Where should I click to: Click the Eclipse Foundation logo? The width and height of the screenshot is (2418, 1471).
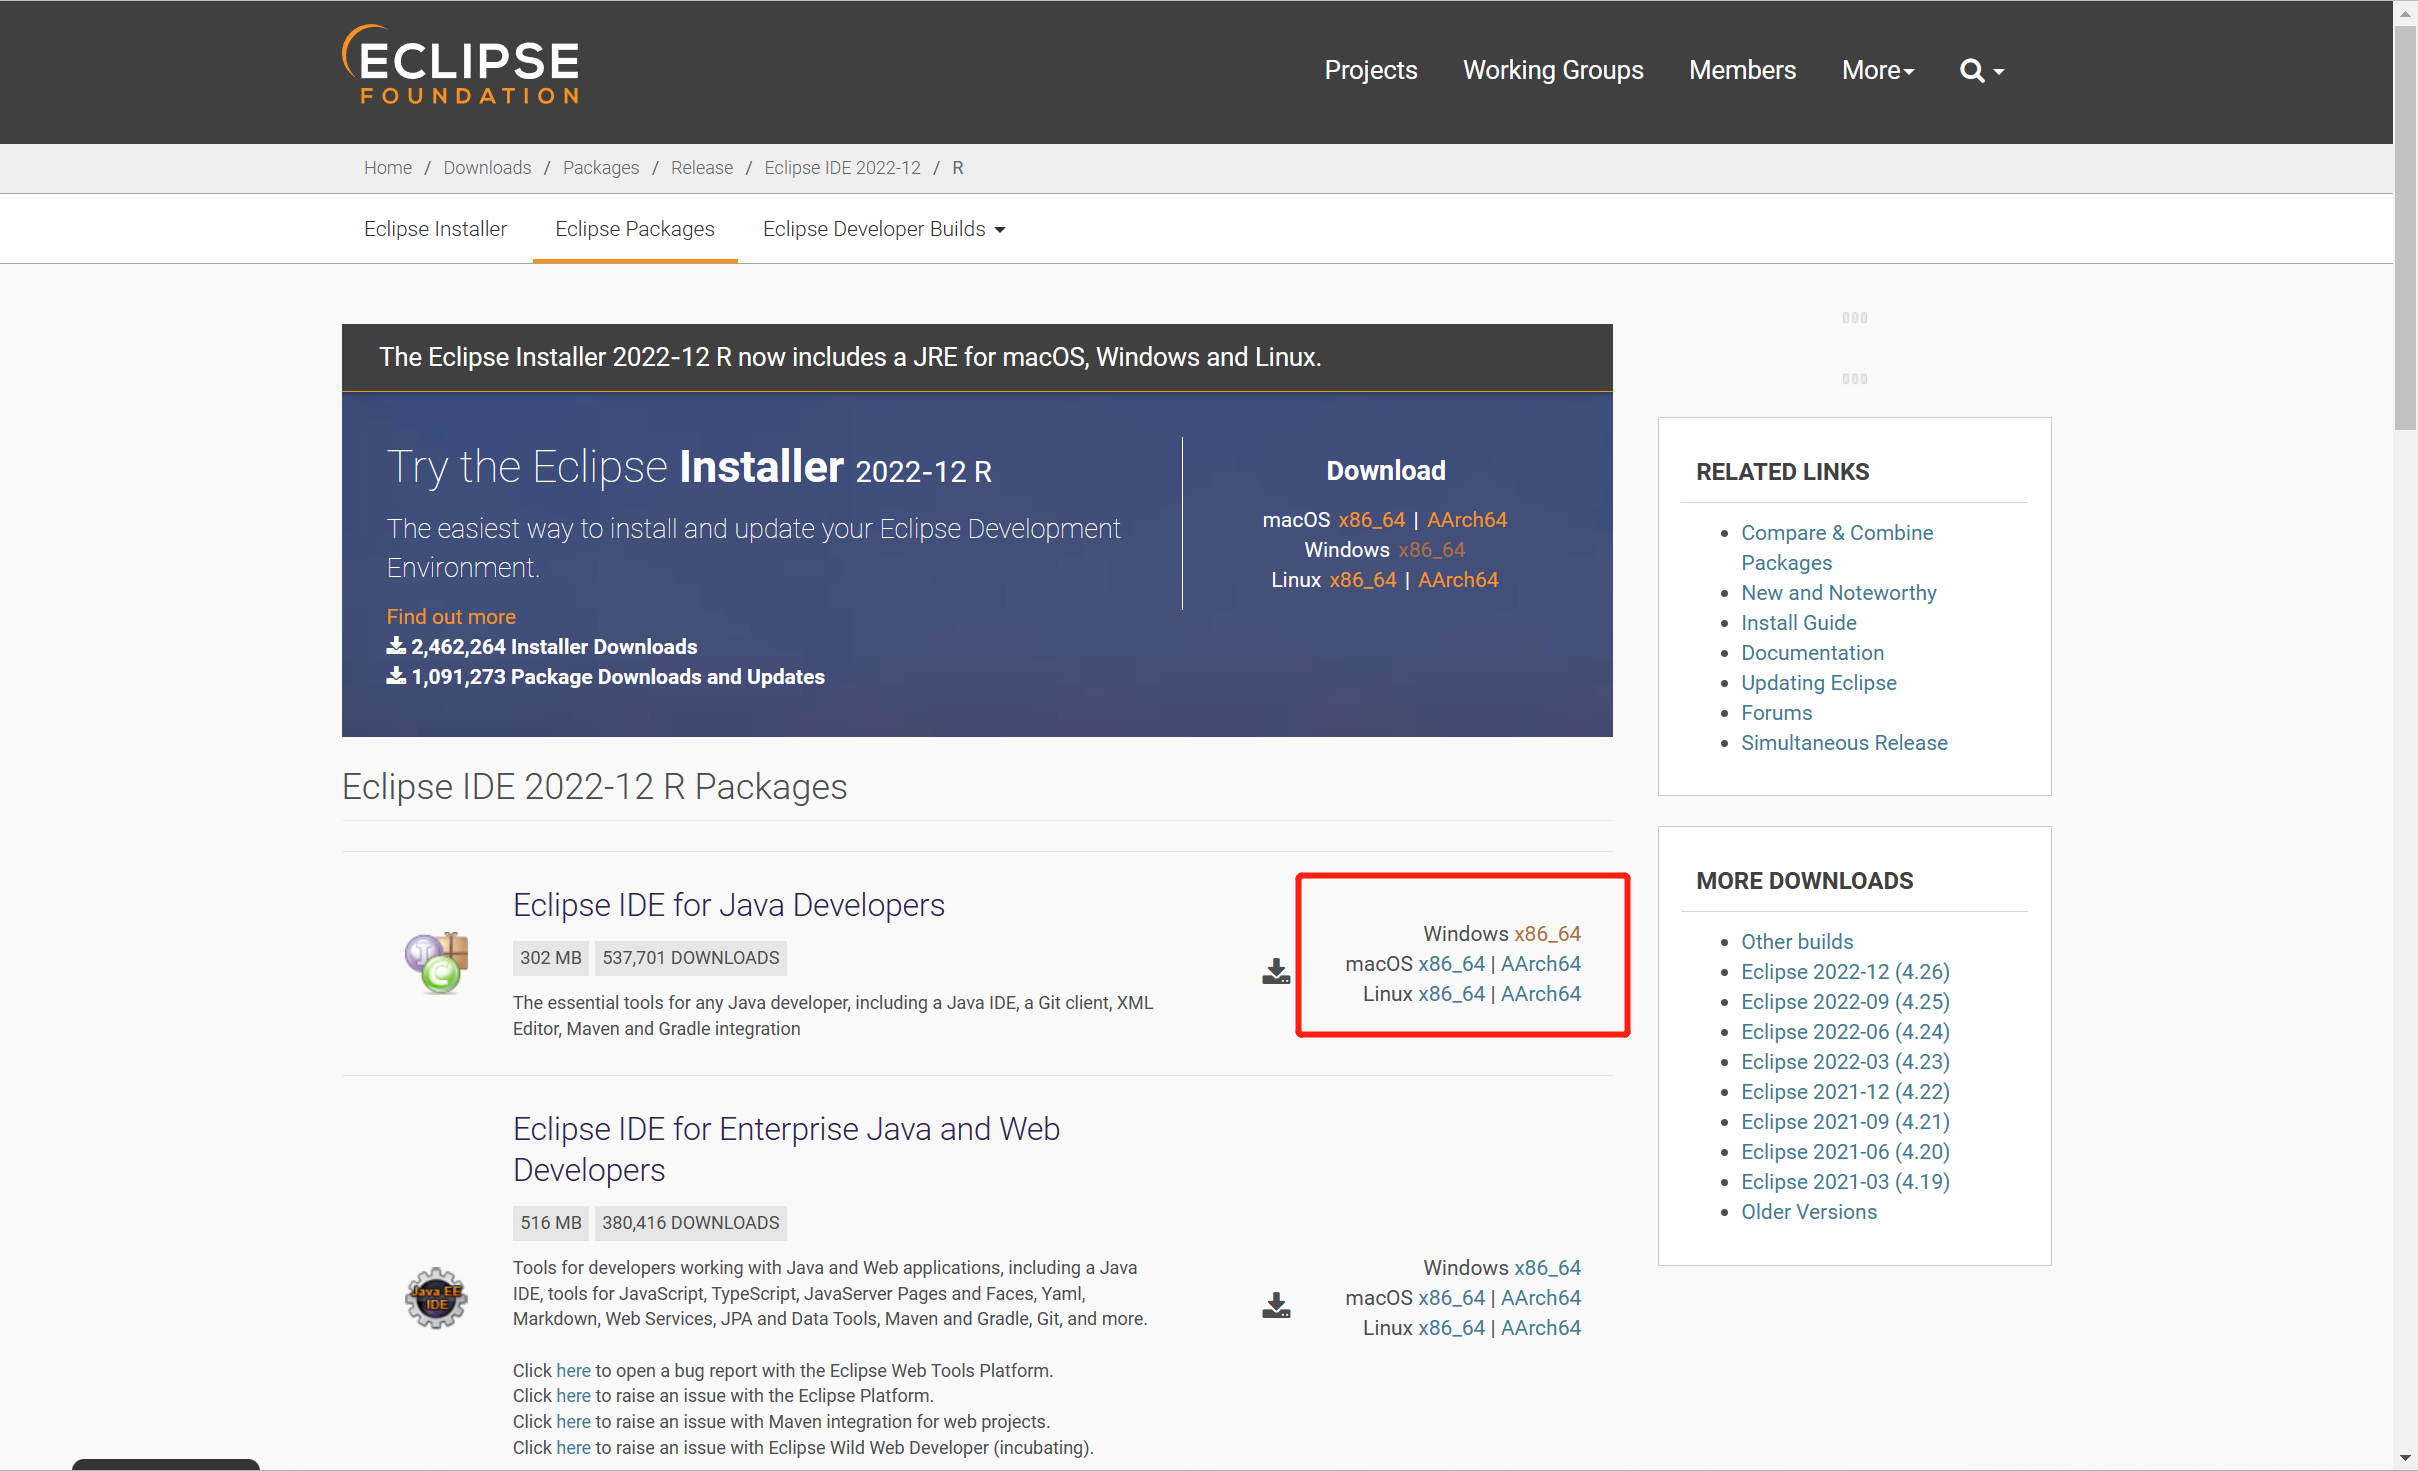tap(461, 66)
